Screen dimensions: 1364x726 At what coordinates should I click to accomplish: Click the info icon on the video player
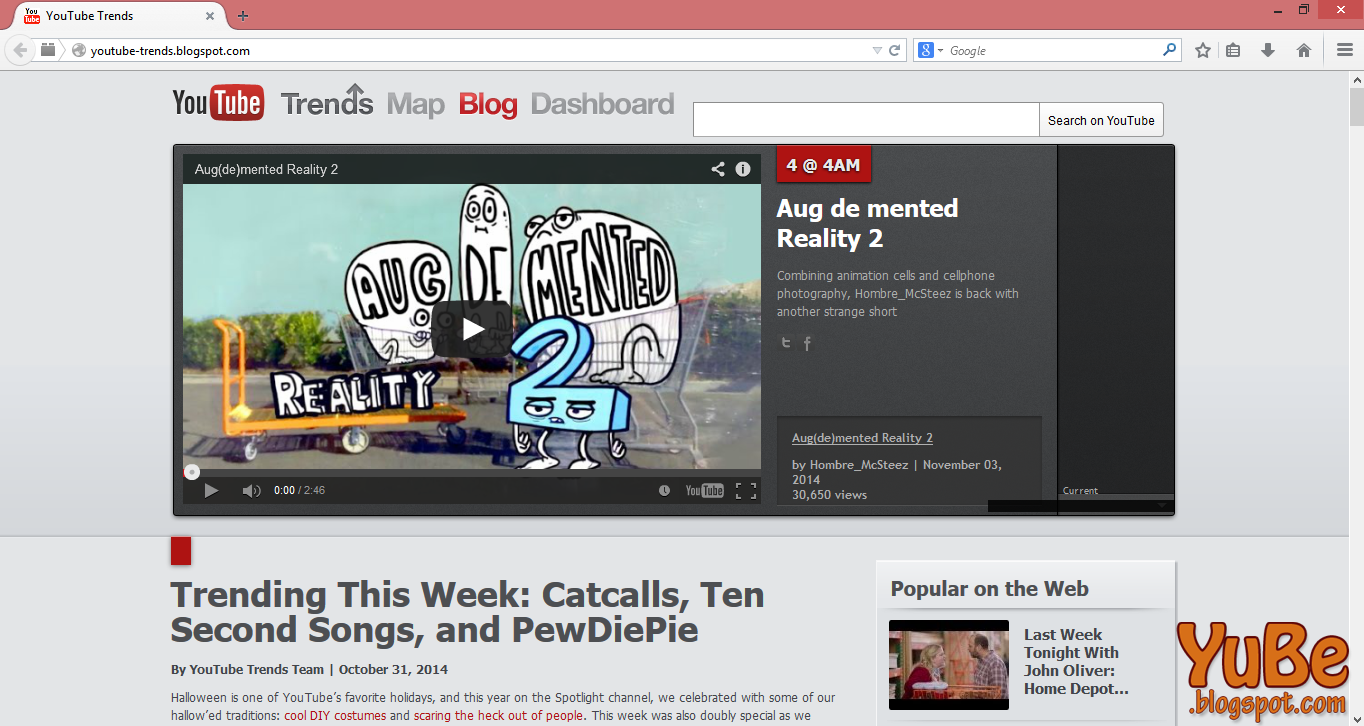(743, 169)
